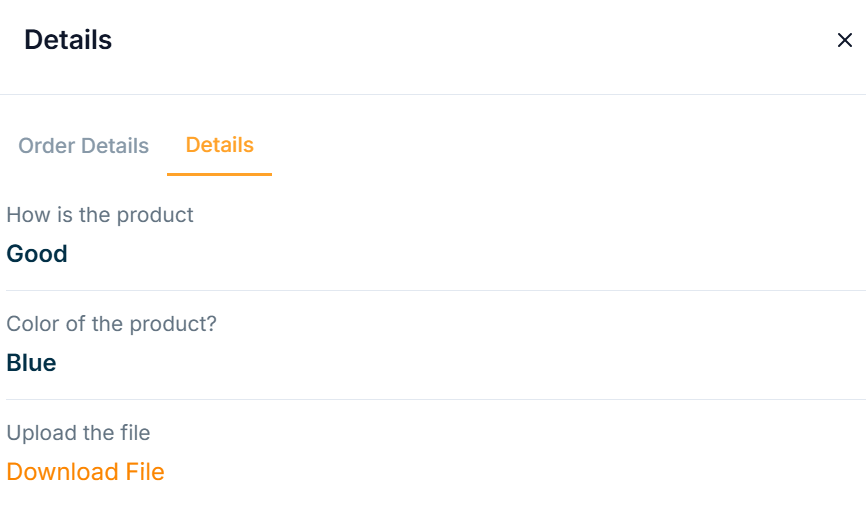Click the separator under the 'Good' answer
The width and height of the screenshot is (866, 517).
pos(433,290)
